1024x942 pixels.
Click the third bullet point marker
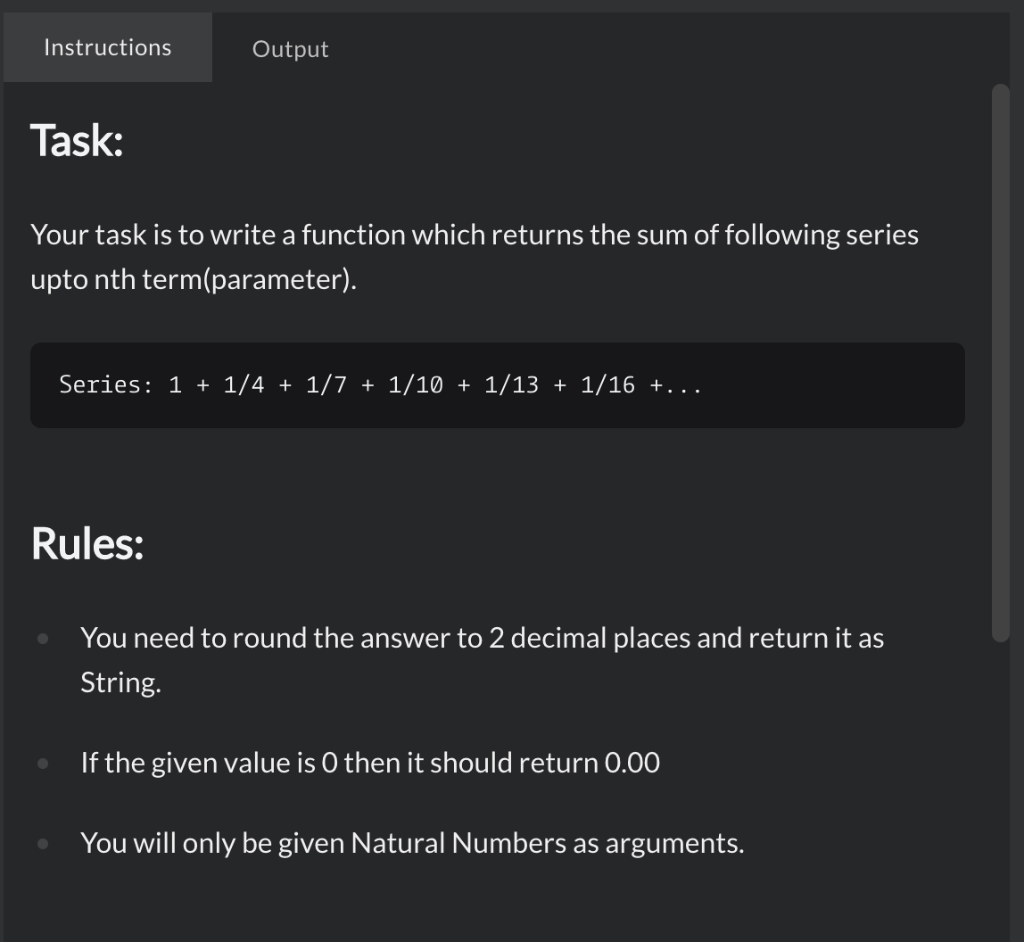click(x=42, y=842)
